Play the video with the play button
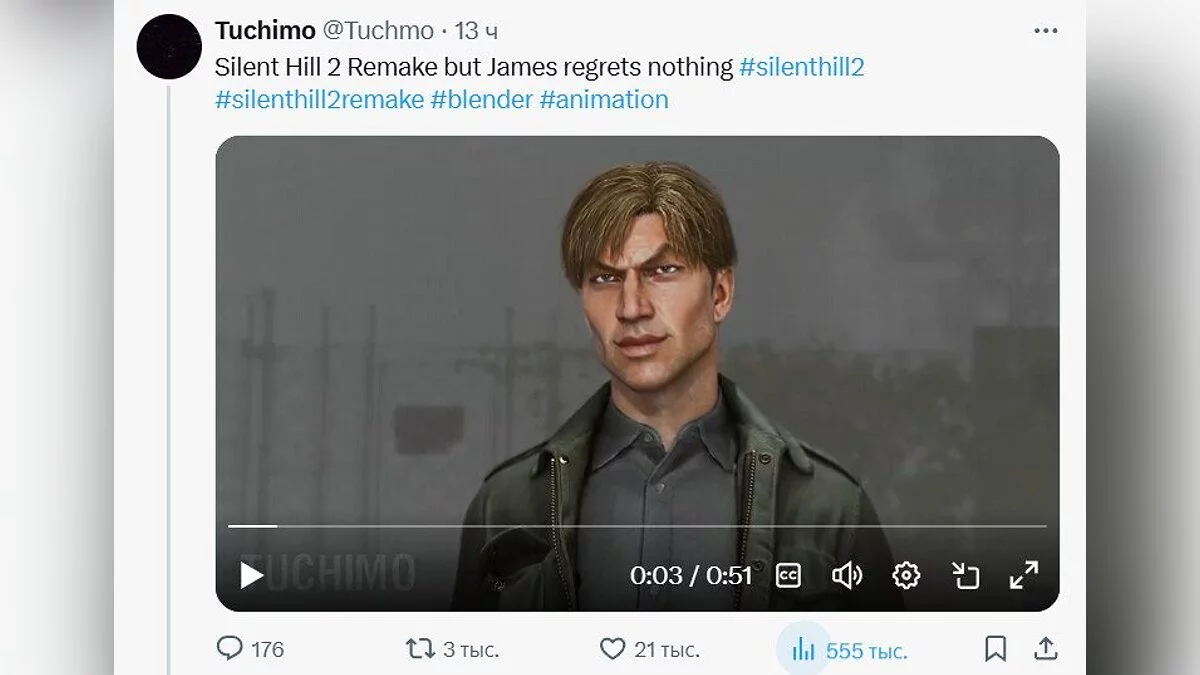Image resolution: width=1200 pixels, height=675 pixels. coord(251,575)
